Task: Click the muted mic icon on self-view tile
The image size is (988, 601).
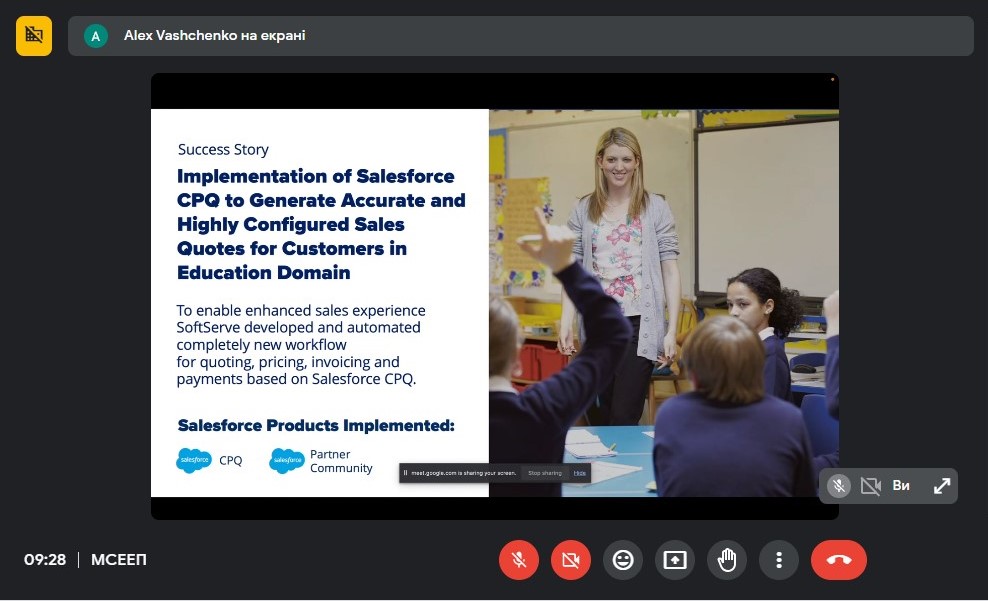Action: tap(839, 486)
